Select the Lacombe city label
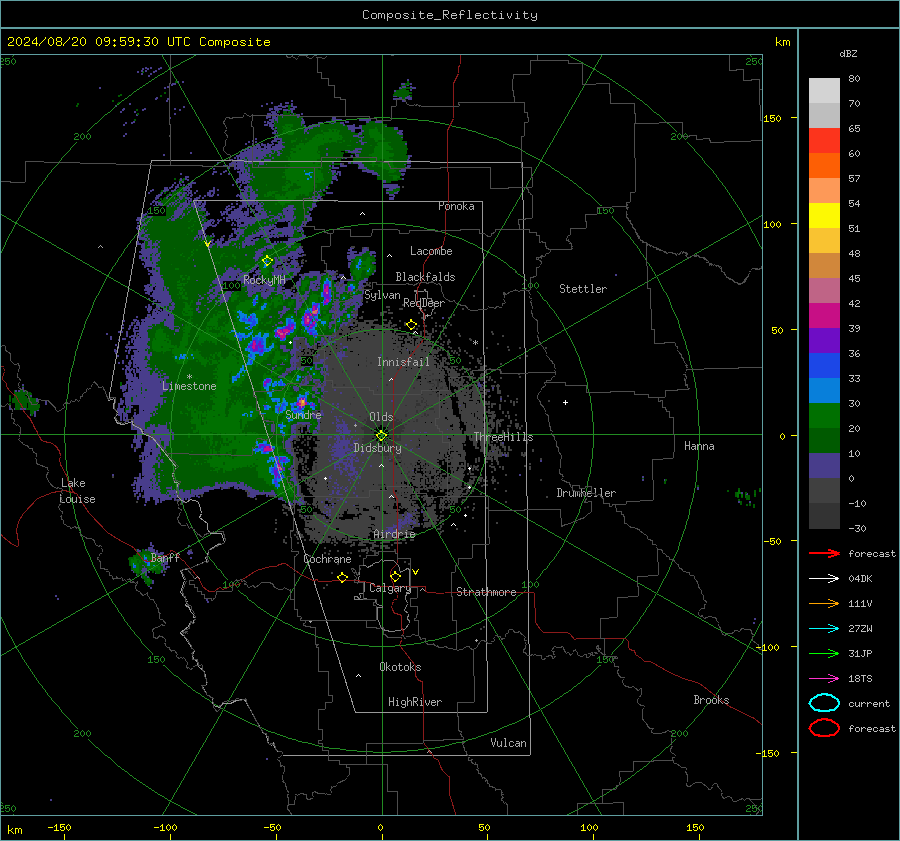 click(x=431, y=251)
